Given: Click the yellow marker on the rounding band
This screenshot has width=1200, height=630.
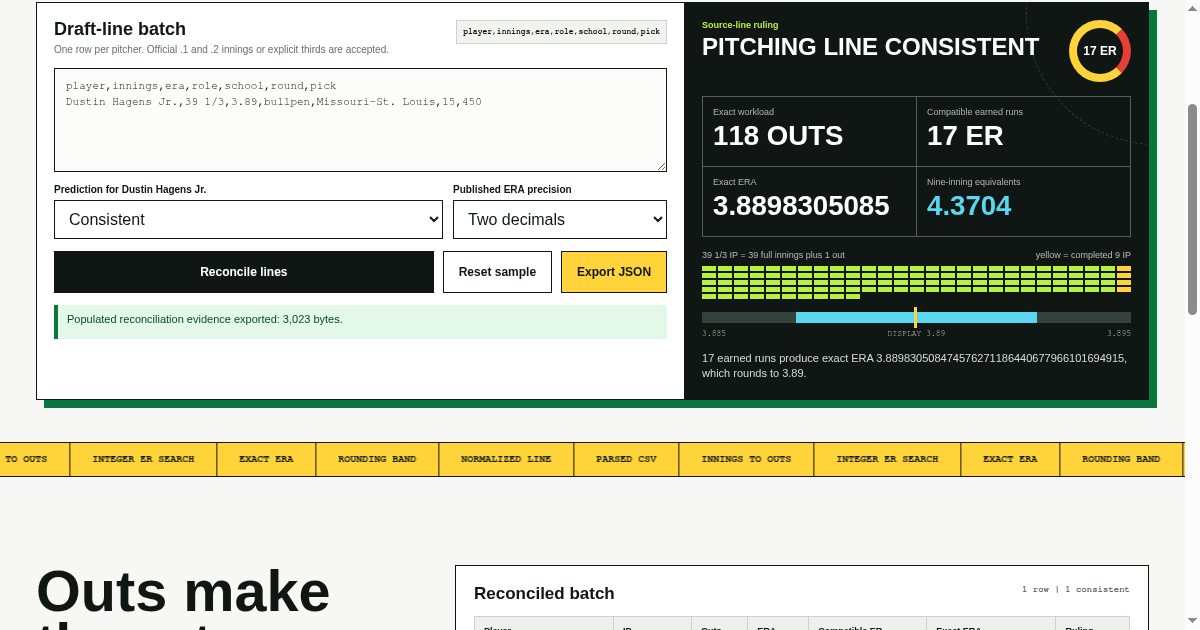Looking at the screenshot, I should 915,317.
